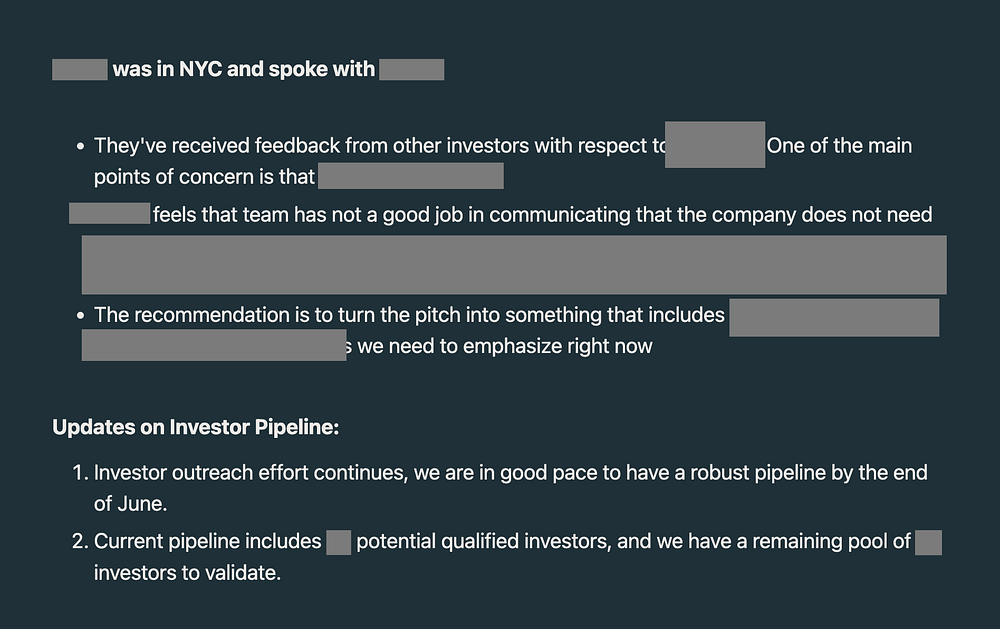
Task: Click the wide full-width redacted block
Action: [x=514, y=265]
